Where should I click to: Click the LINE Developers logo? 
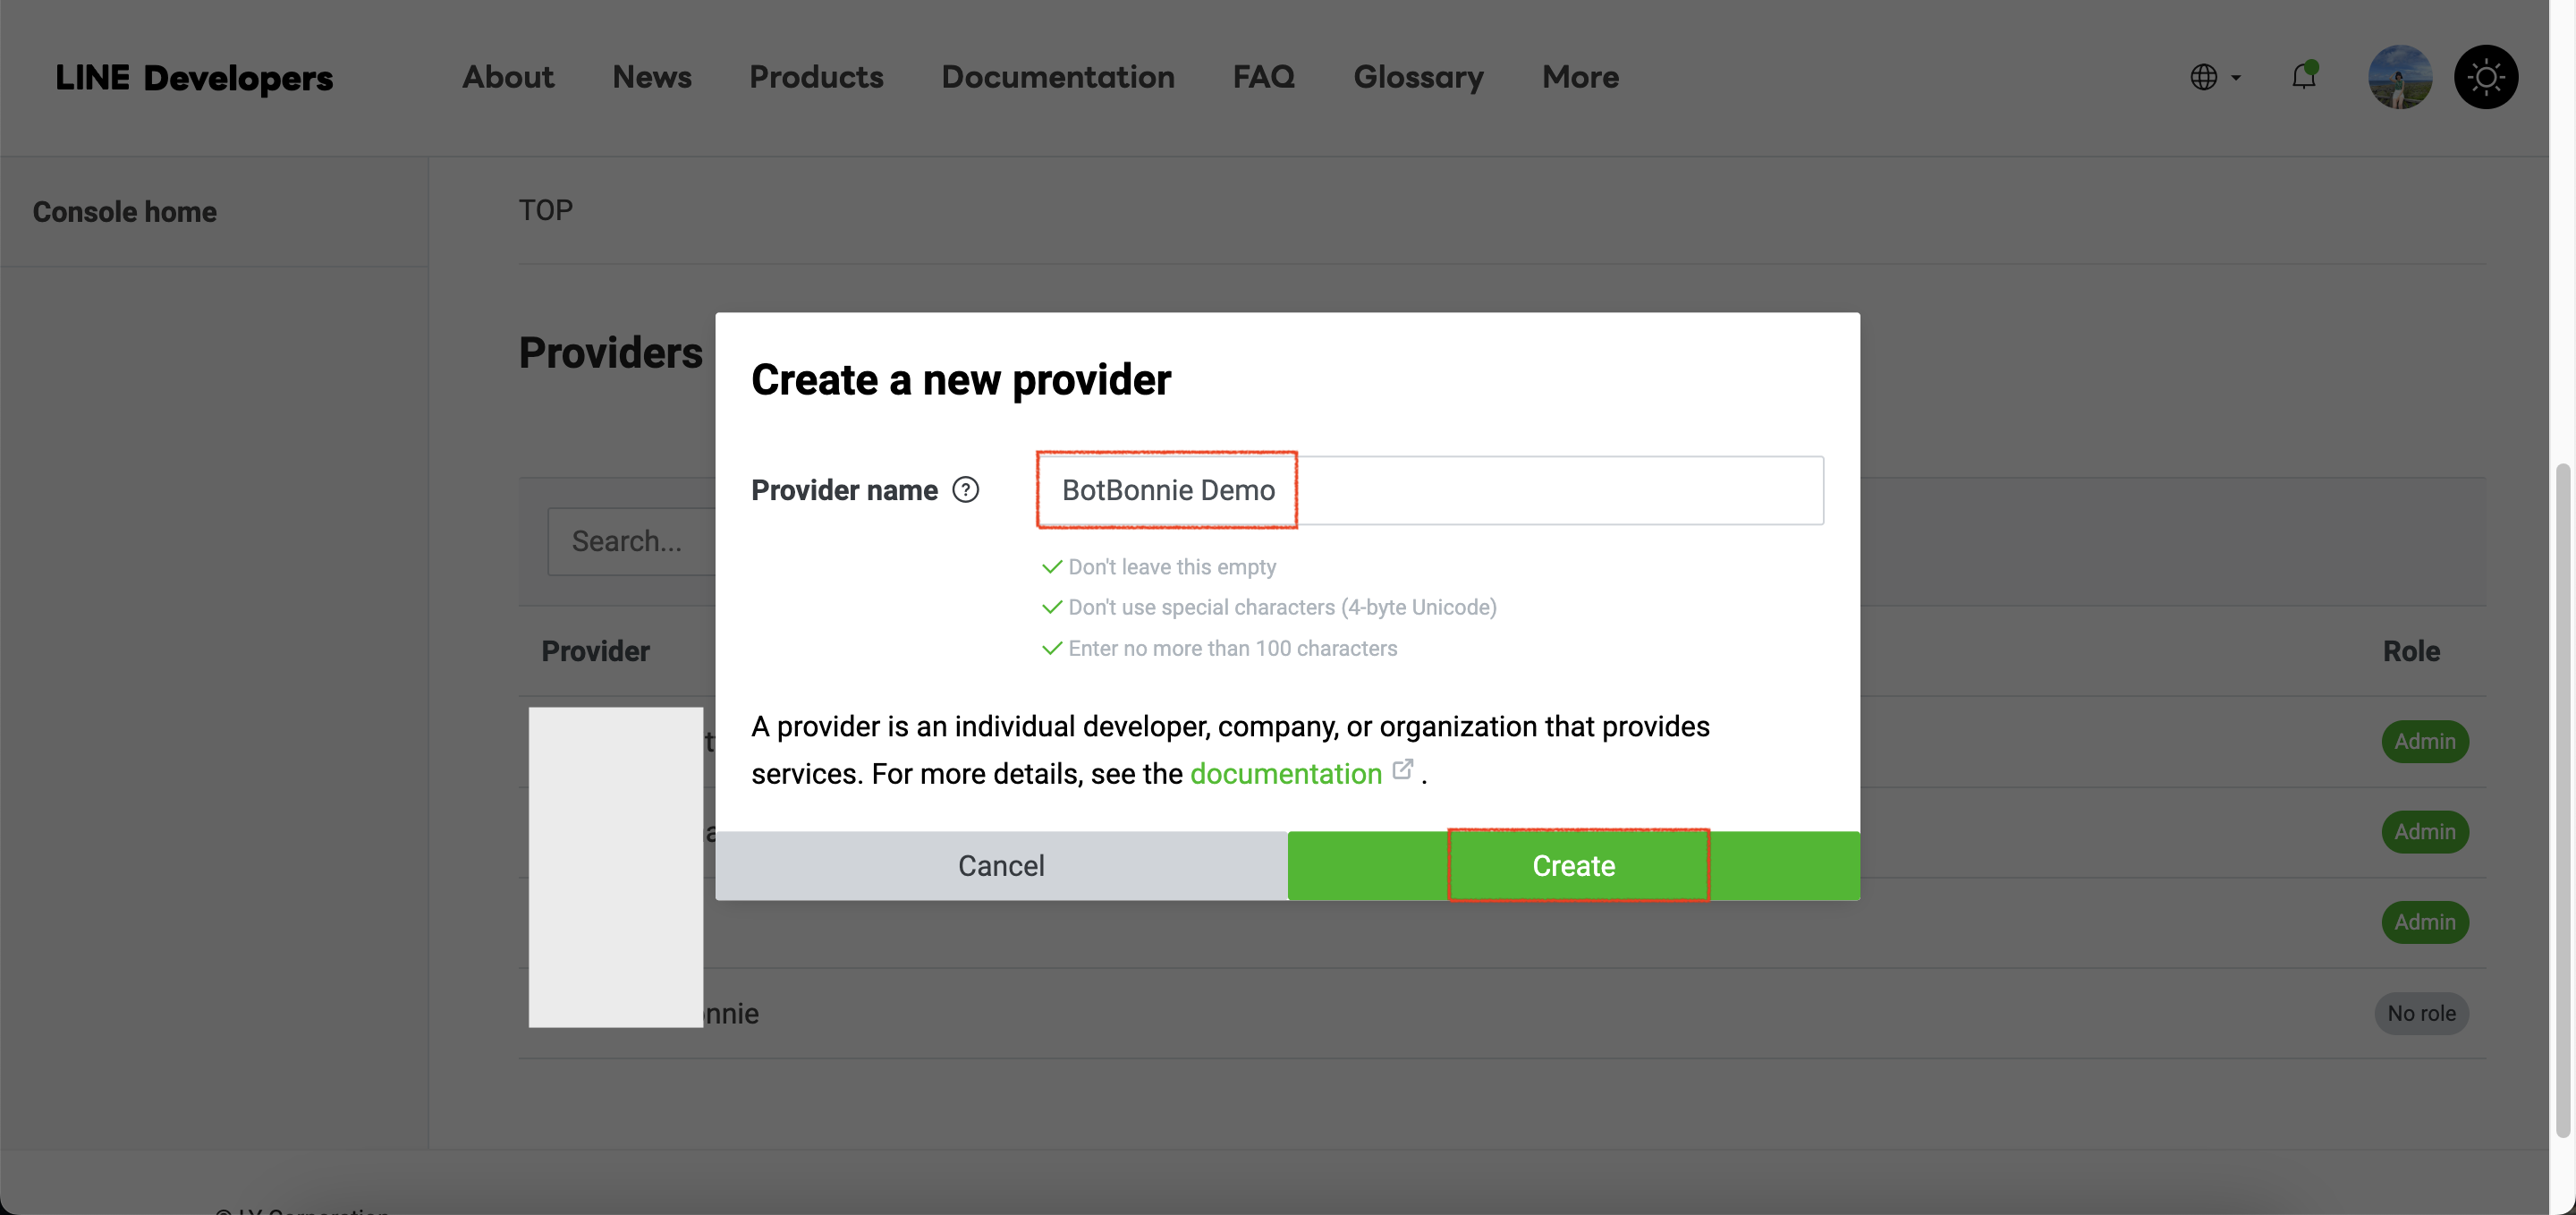[194, 77]
